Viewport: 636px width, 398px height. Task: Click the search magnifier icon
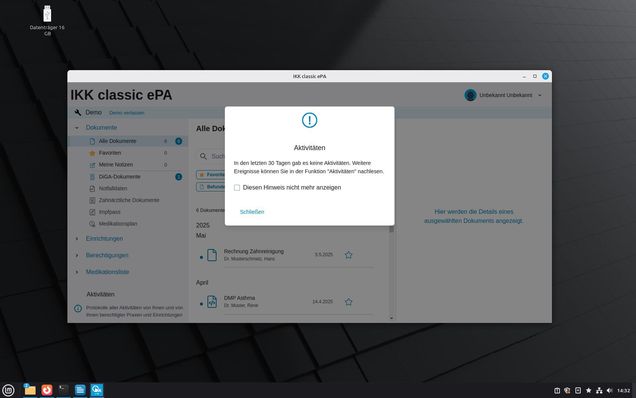(x=203, y=156)
